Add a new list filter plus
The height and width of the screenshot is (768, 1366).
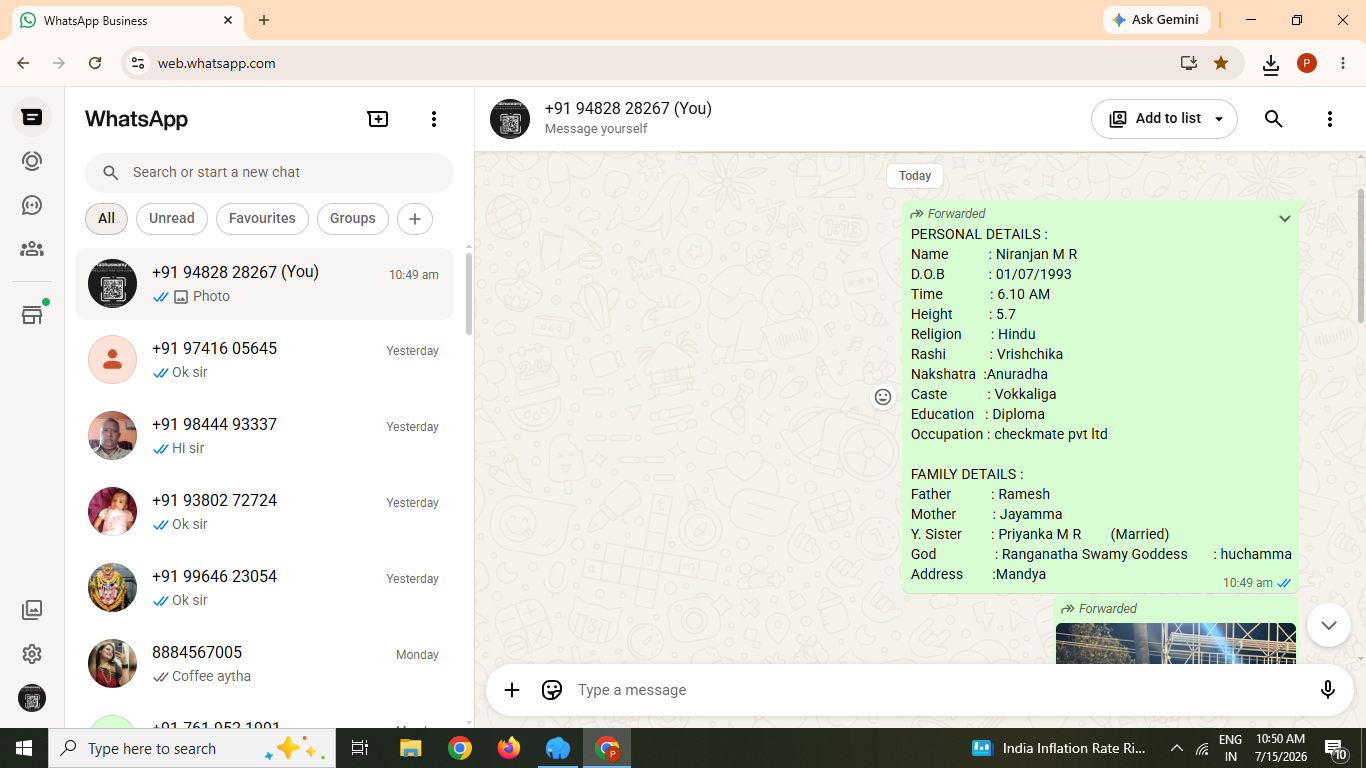pyautogui.click(x=415, y=219)
